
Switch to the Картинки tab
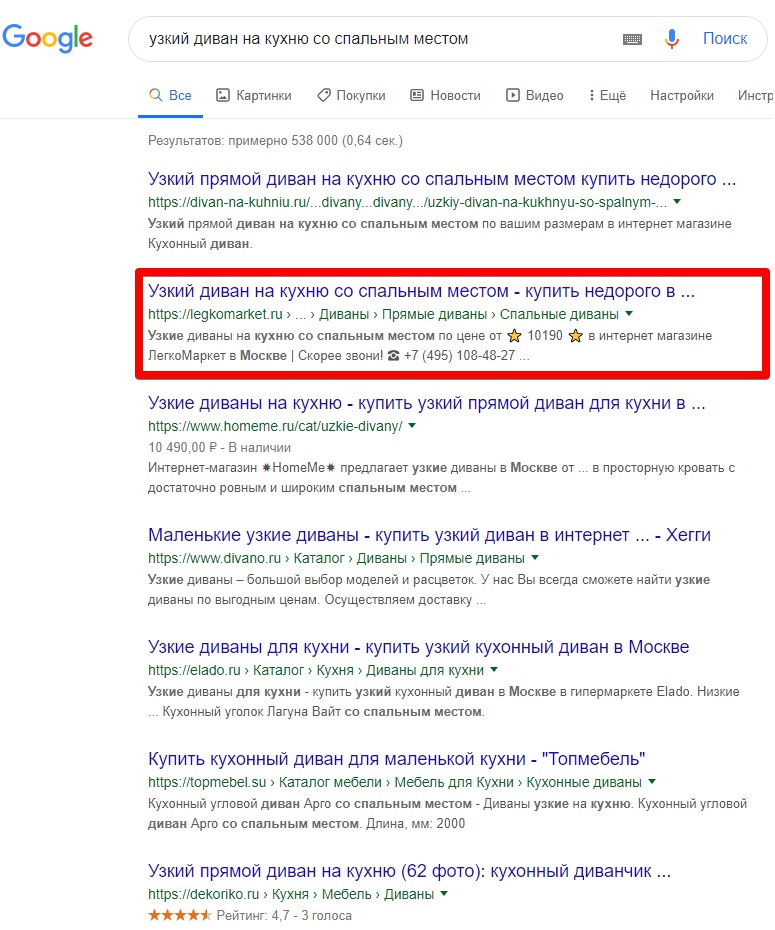[254, 95]
